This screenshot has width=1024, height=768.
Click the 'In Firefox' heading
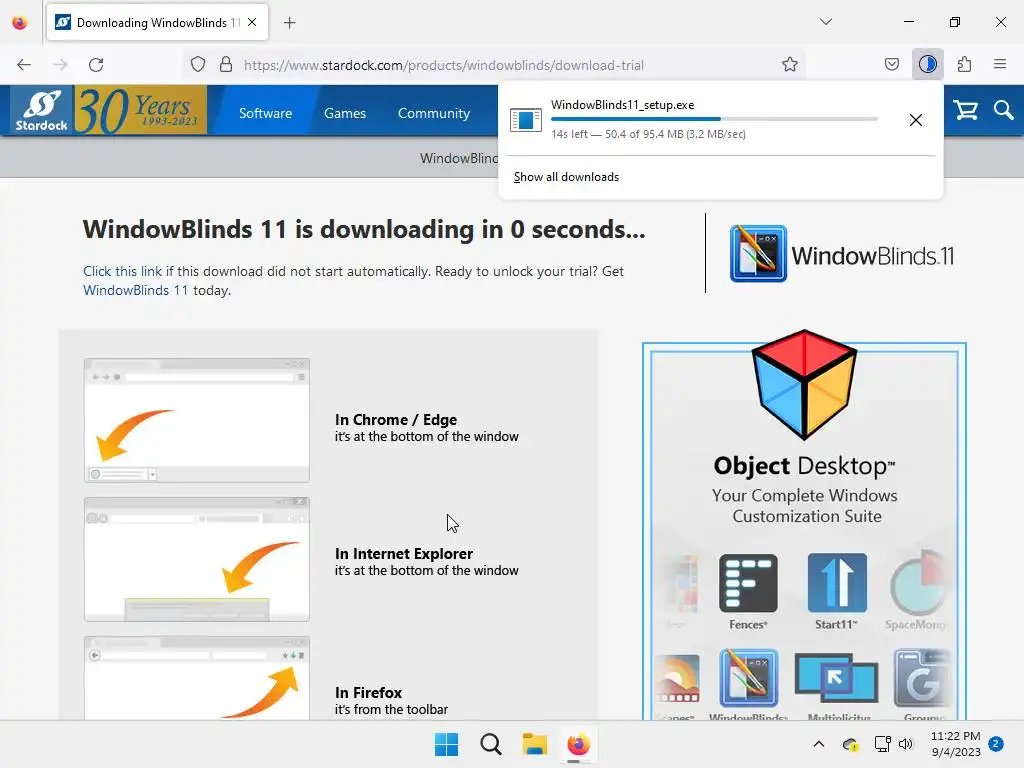coord(368,693)
